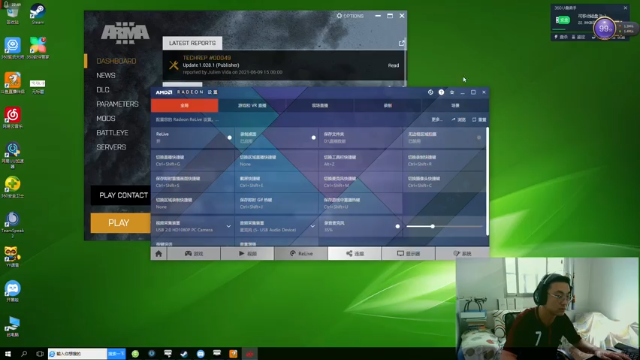Toggle the ReLive on/off switch
The height and width of the screenshot is (360, 640).
coord(229,138)
